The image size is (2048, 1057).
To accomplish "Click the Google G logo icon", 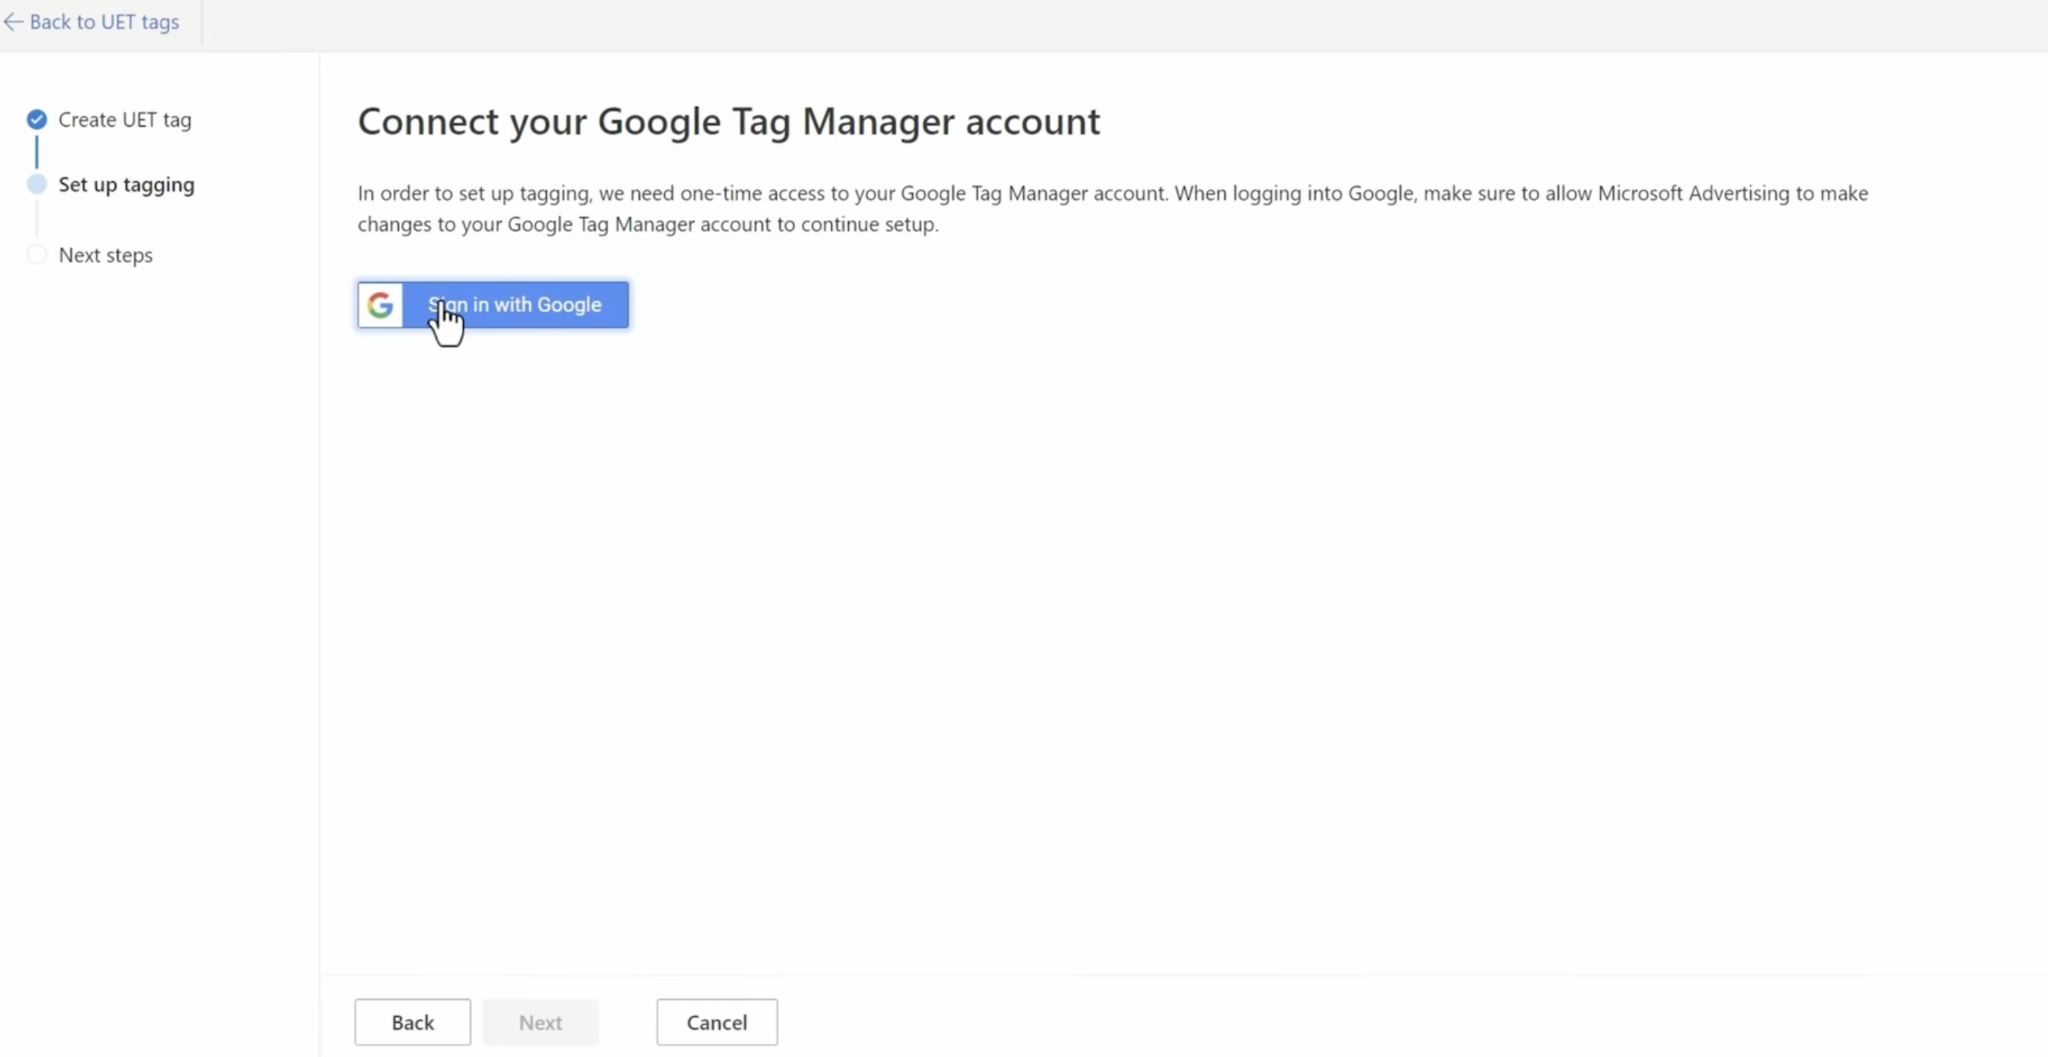I will 380,305.
